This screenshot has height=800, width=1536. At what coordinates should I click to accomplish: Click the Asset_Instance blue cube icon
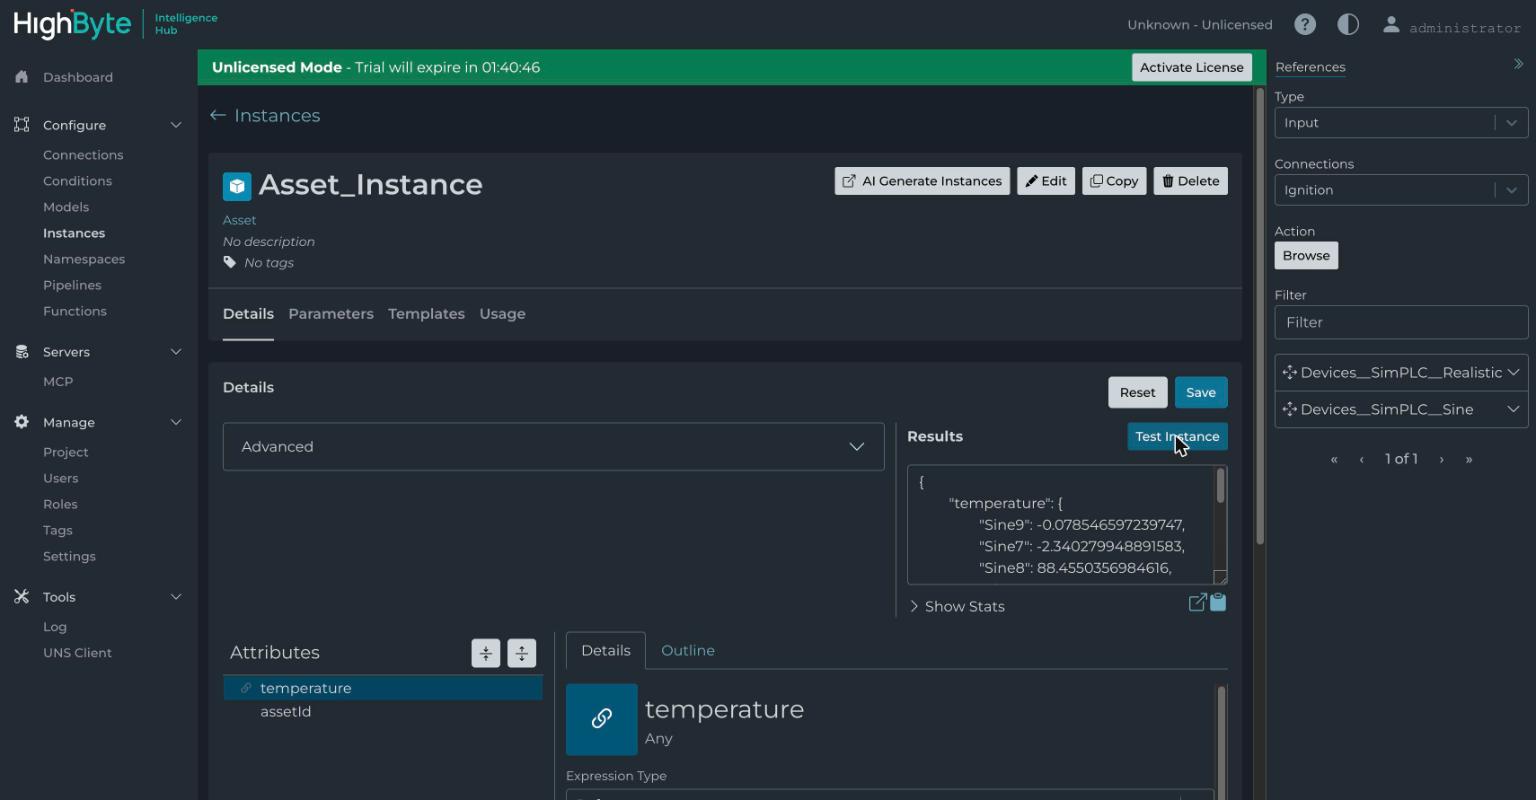click(237, 186)
